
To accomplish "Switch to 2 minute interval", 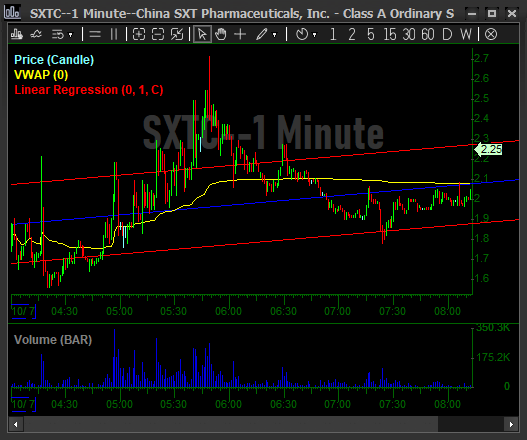I will 352,34.
